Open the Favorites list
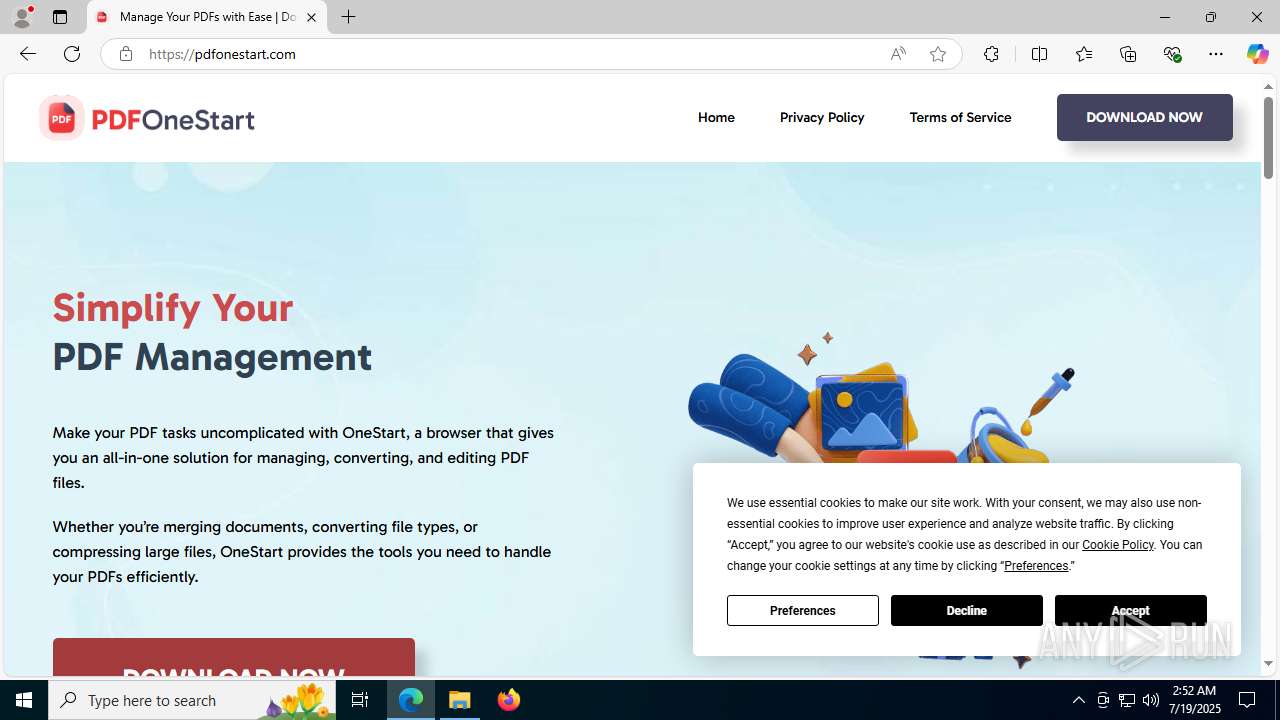This screenshot has width=1280, height=720. pyautogui.click(x=1084, y=54)
